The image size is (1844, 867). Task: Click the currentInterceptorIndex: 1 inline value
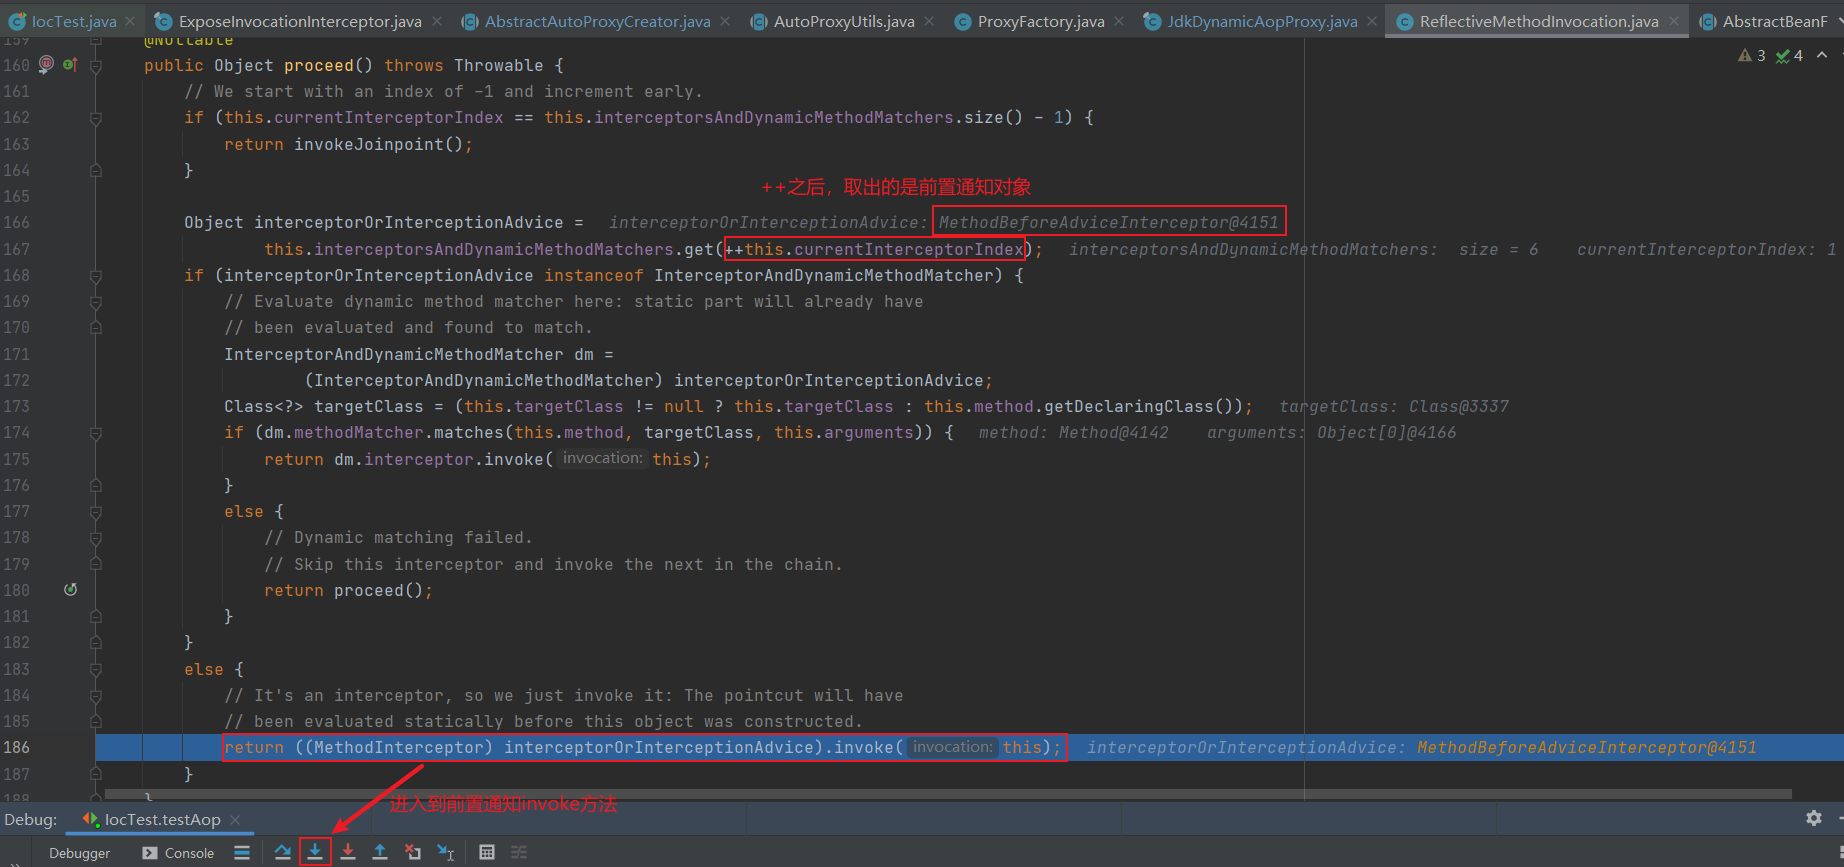(1706, 249)
